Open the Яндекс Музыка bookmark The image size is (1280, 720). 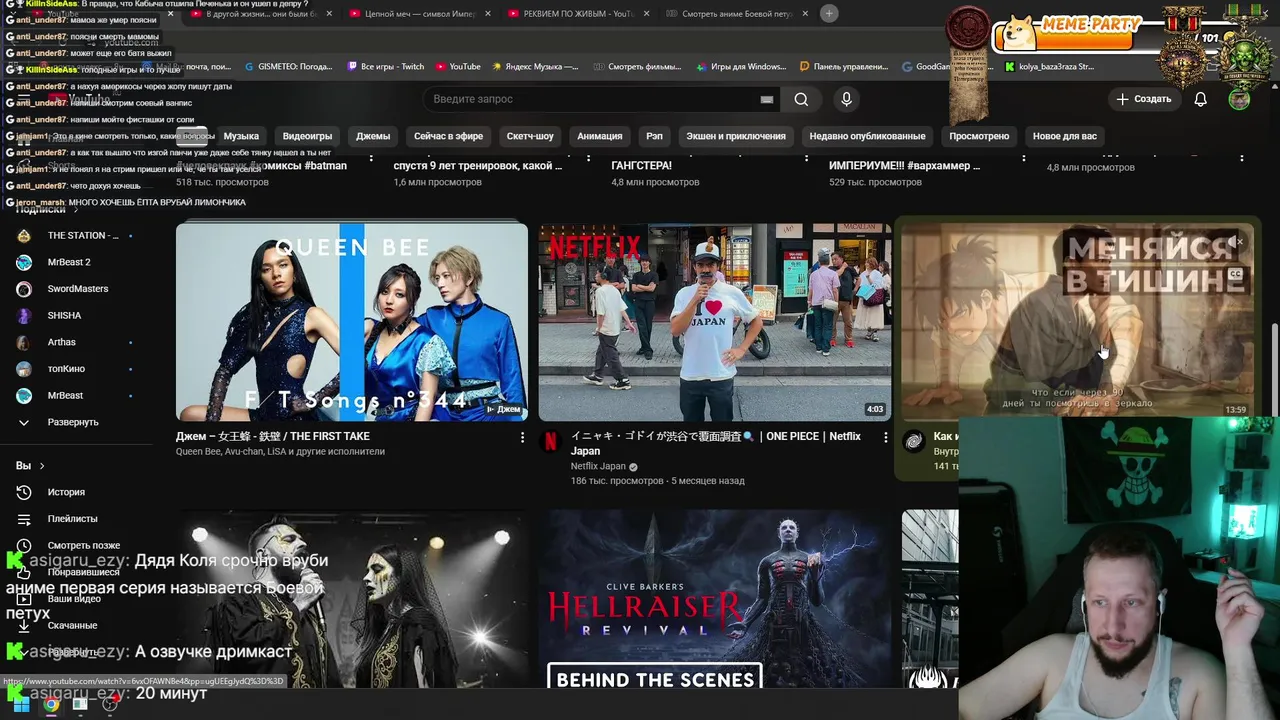[535, 67]
